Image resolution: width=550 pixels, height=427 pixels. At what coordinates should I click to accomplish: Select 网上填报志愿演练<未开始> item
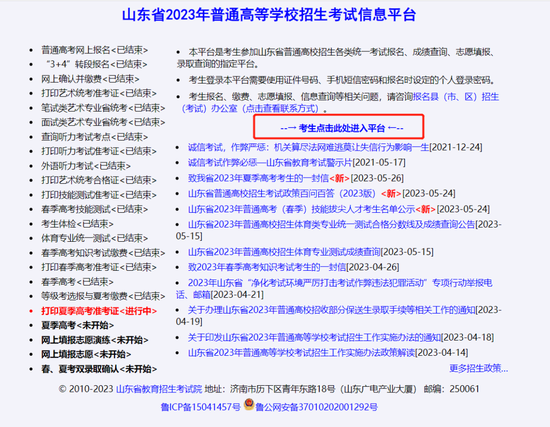pyautogui.click(x=95, y=340)
